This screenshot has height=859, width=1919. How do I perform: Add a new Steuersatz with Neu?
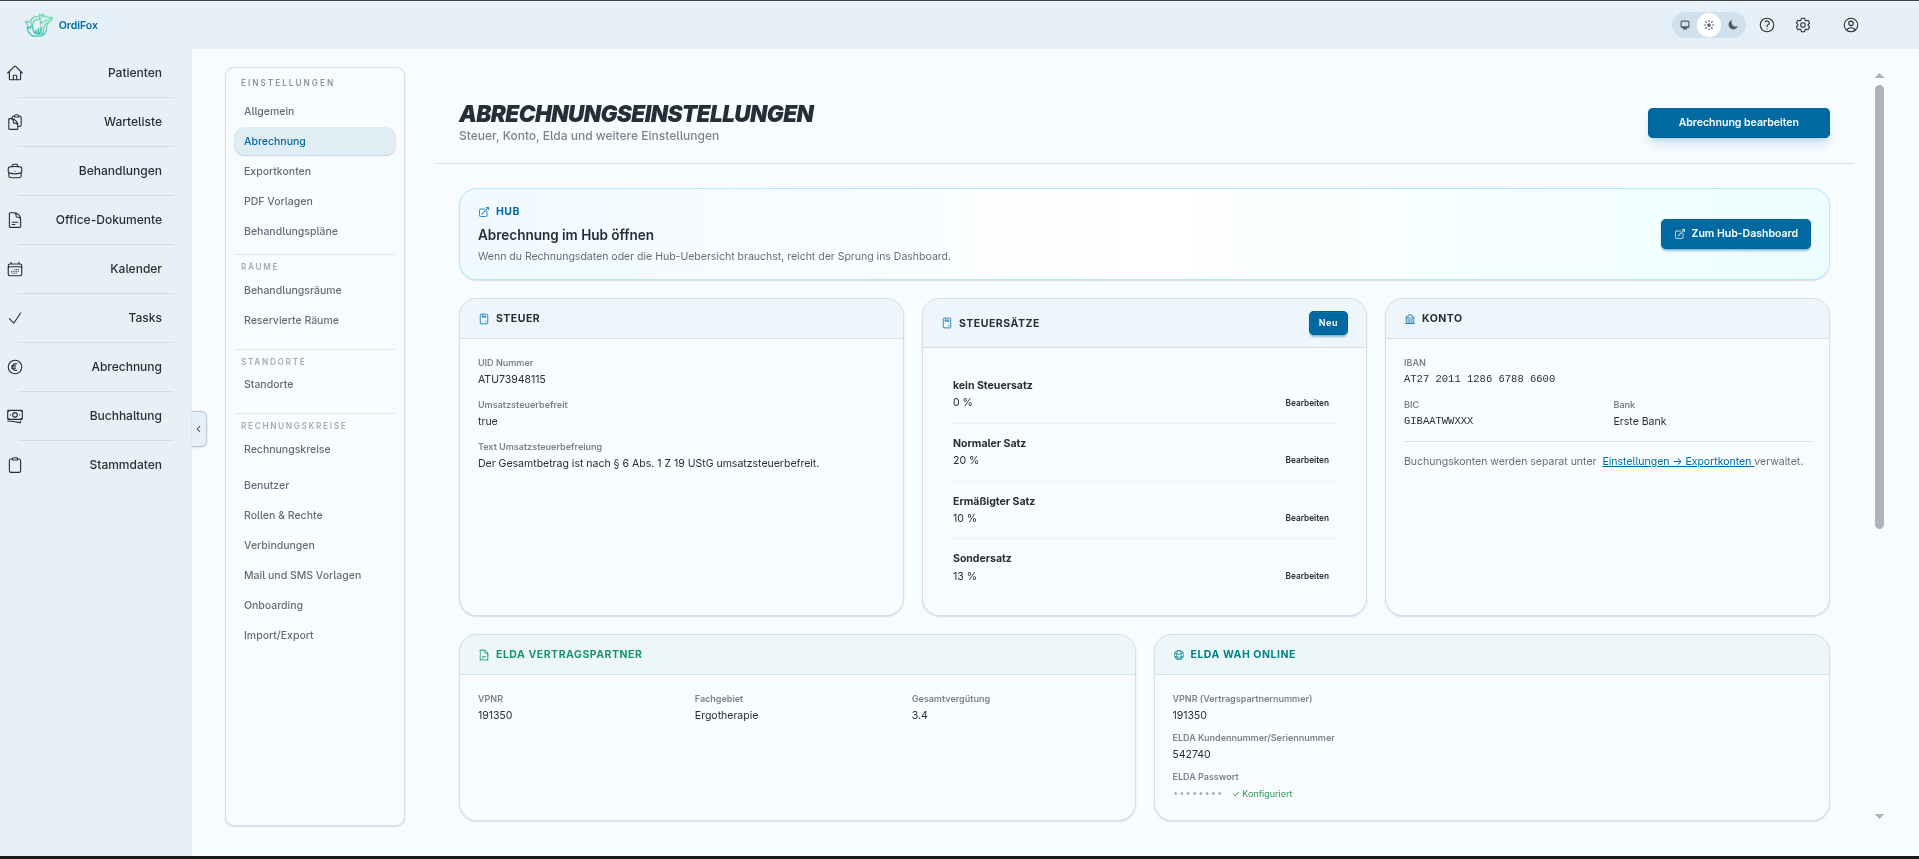pyautogui.click(x=1328, y=323)
